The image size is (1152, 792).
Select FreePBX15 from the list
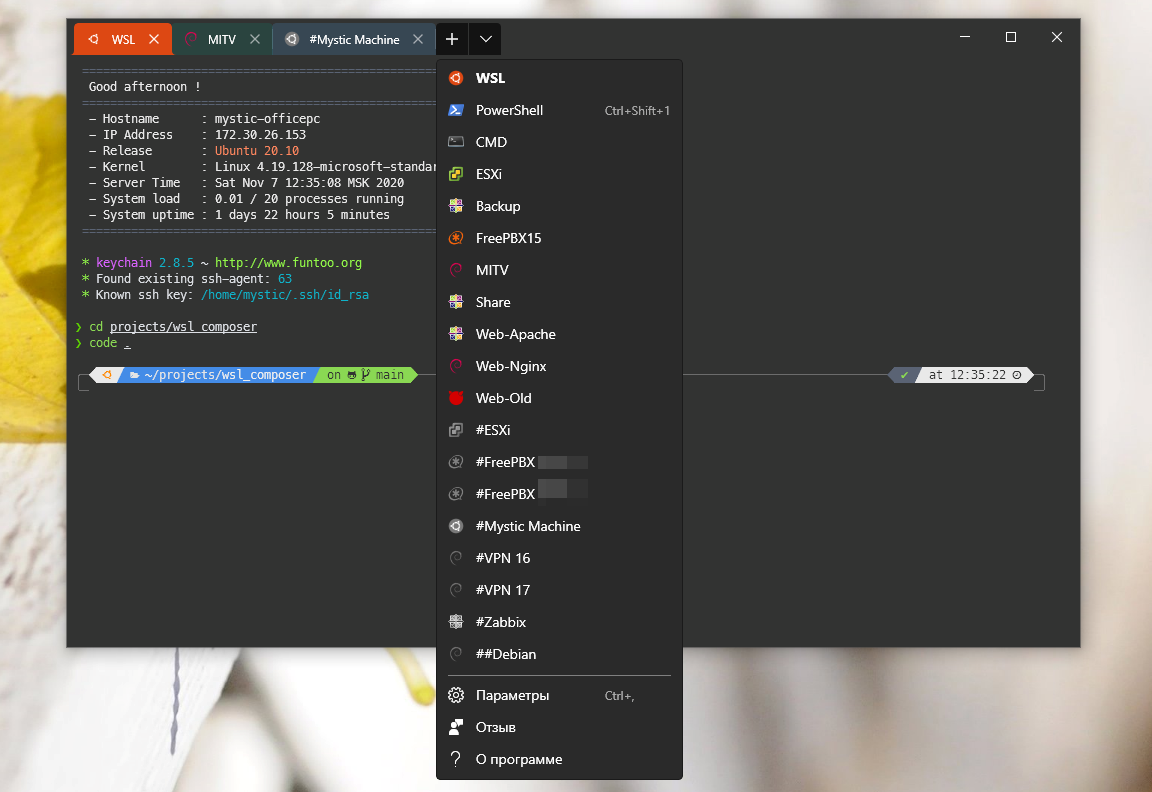click(559, 238)
